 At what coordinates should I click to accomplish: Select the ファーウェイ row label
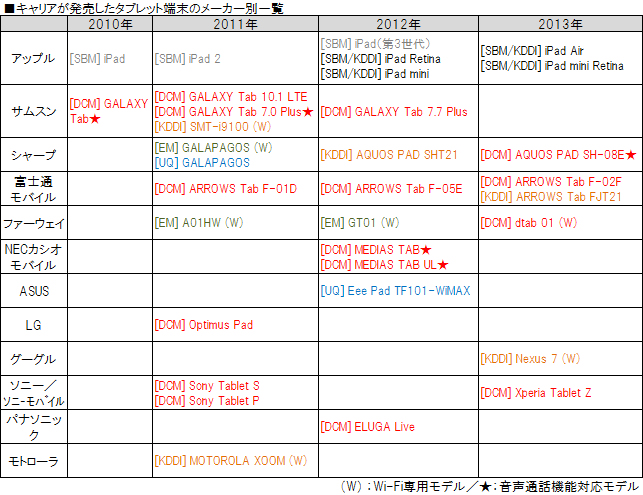point(34,223)
